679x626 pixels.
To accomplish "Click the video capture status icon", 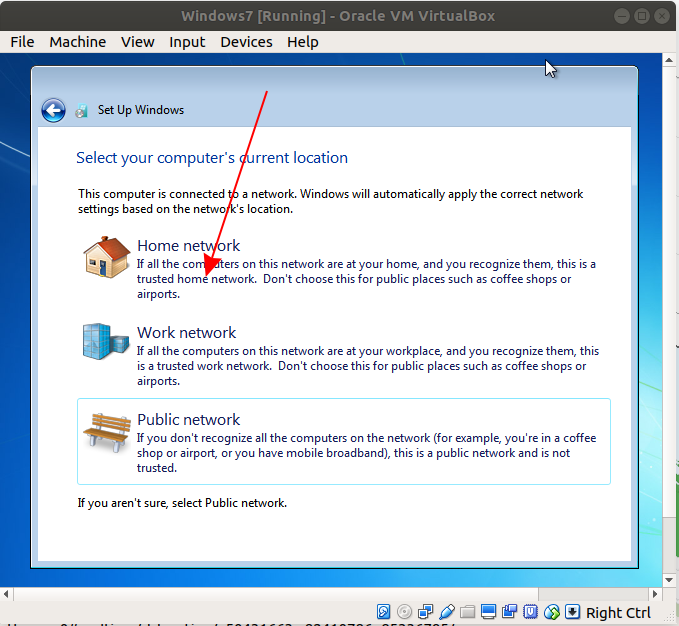I will [509, 612].
